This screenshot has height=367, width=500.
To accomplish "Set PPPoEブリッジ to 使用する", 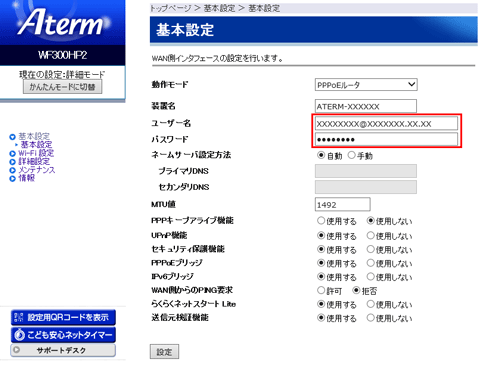I will pyautogui.click(x=321, y=263).
